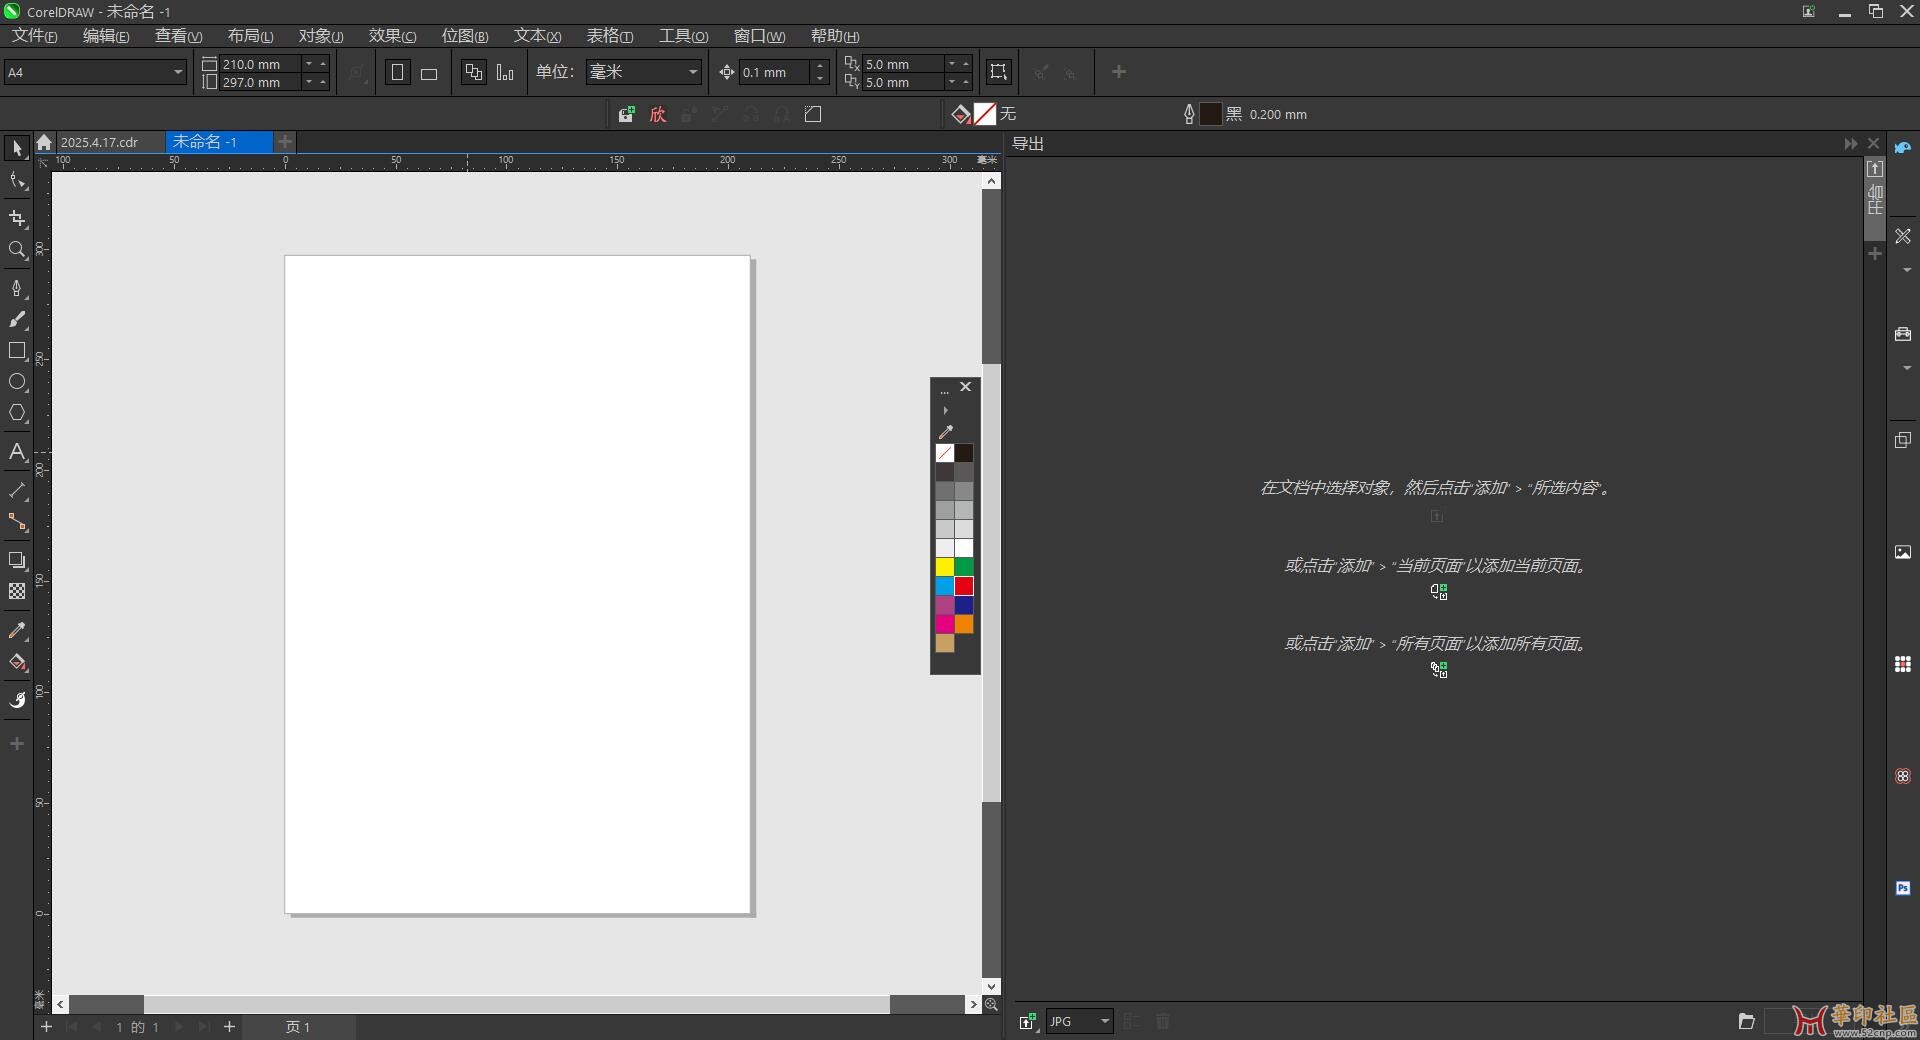This screenshot has width=1920, height=1040.
Task: Create a new document with tab plus
Action: (285, 142)
